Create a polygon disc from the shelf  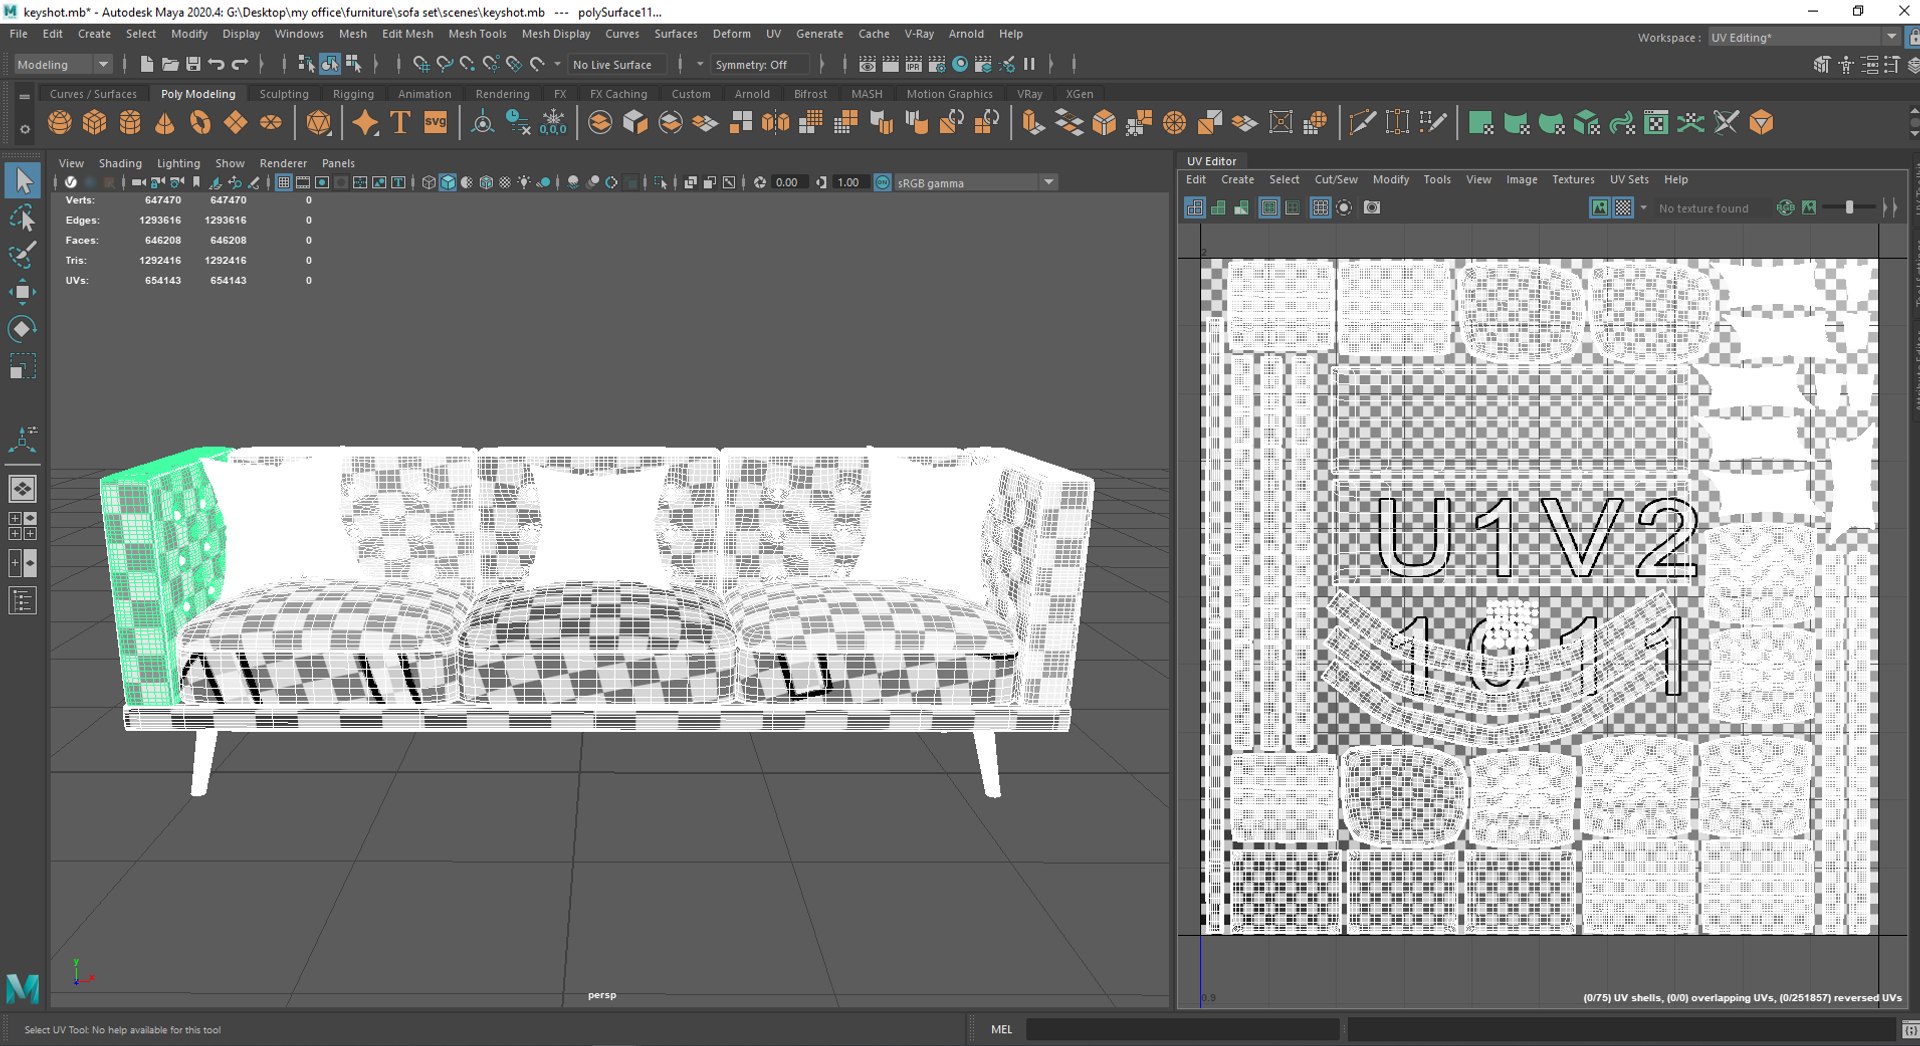coord(270,123)
